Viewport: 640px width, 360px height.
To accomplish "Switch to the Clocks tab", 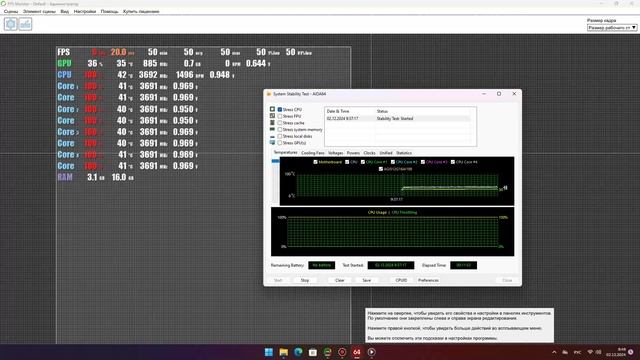I will (x=369, y=153).
